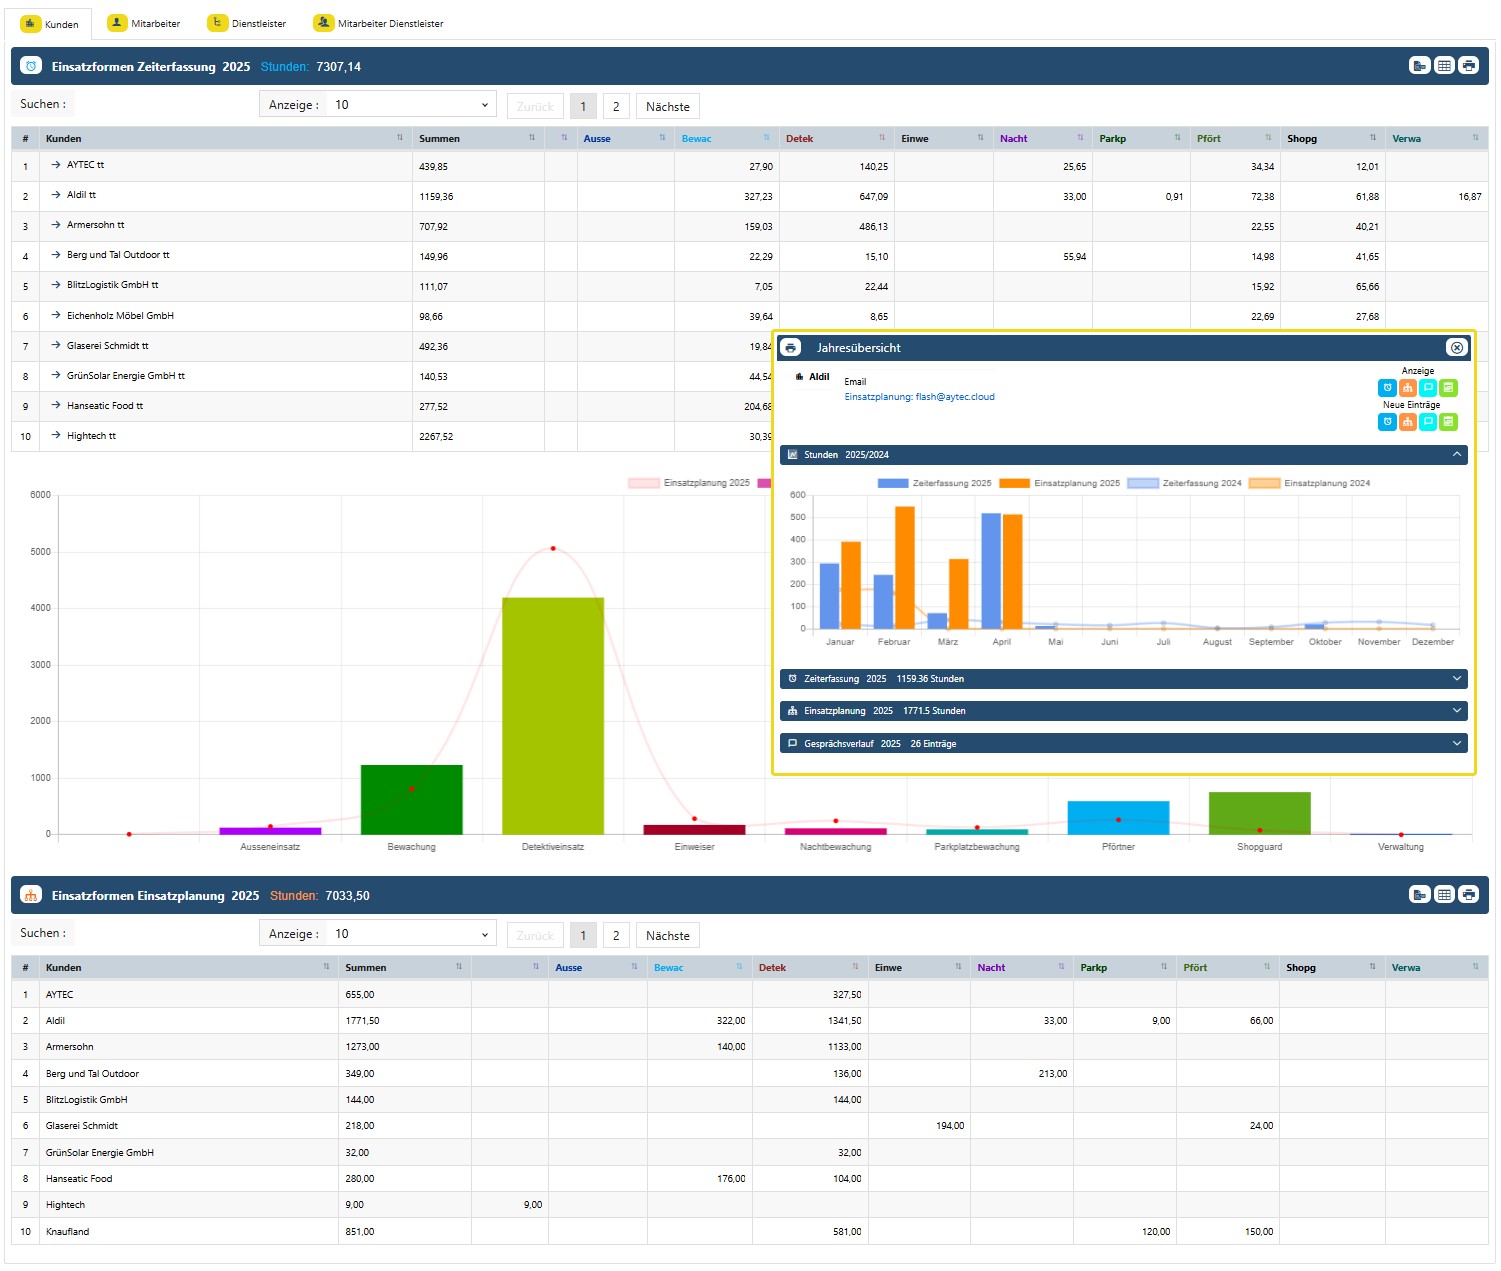This screenshot has height=1271, width=1501.
Task: Click Nächste button in Einsatzplanung pagination
Action: click(x=667, y=936)
